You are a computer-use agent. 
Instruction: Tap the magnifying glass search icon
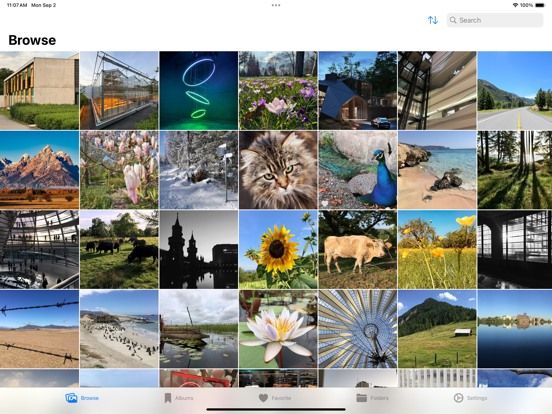click(453, 20)
